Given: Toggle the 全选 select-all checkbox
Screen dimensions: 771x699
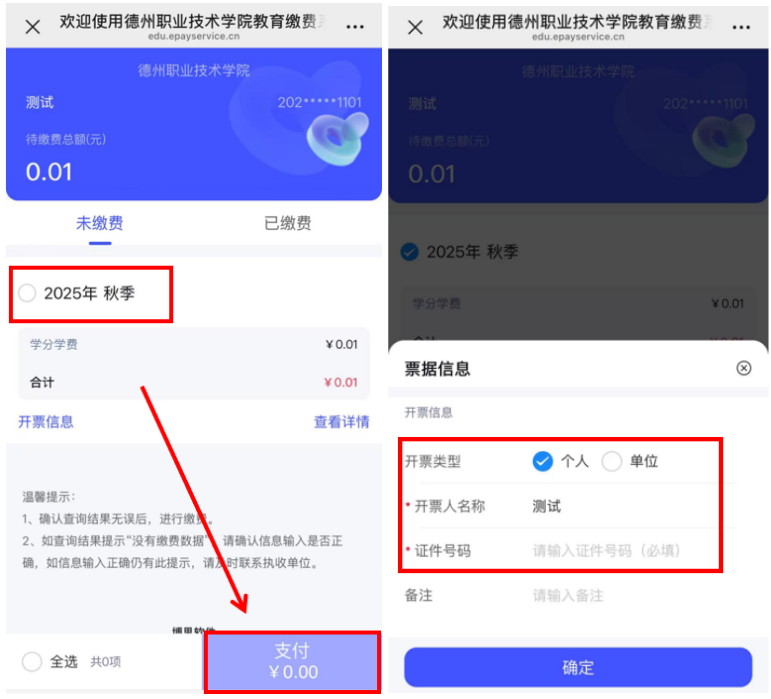Looking at the screenshot, I should coord(31,661).
